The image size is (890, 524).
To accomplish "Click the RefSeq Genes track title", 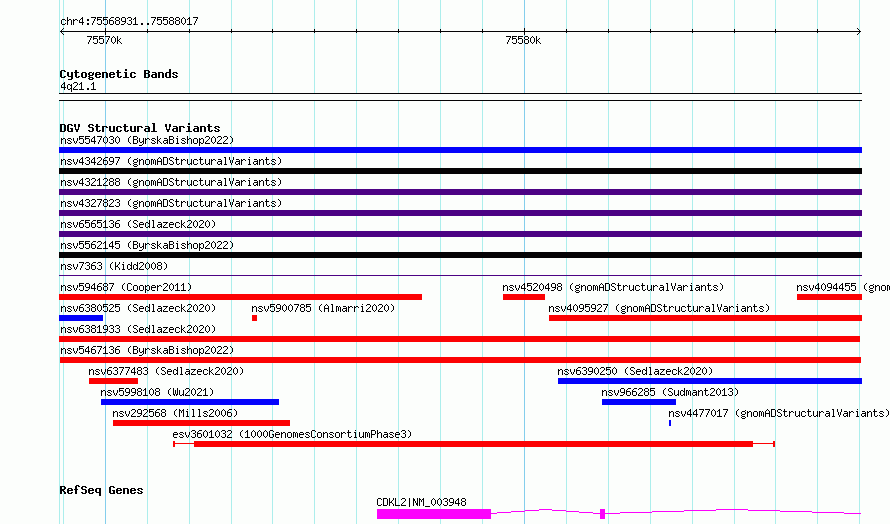I will point(101,490).
